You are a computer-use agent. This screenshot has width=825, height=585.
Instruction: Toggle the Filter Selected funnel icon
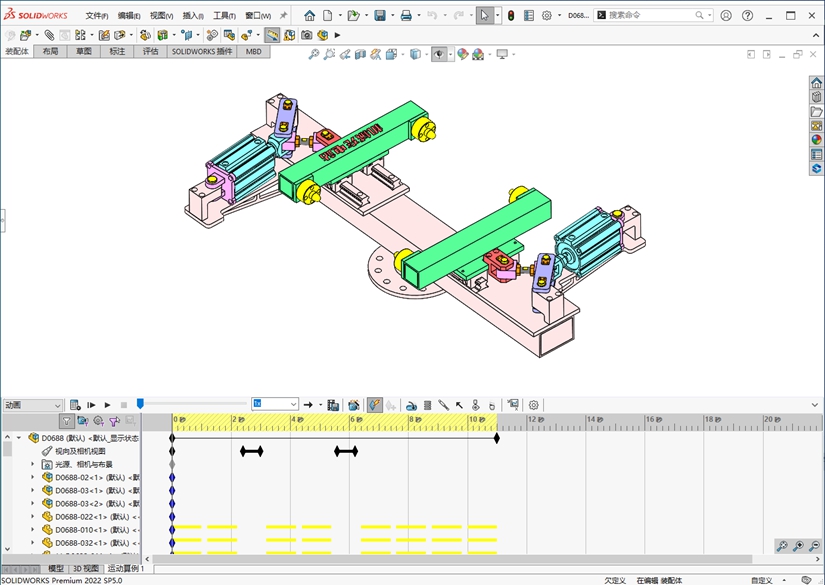coord(114,421)
